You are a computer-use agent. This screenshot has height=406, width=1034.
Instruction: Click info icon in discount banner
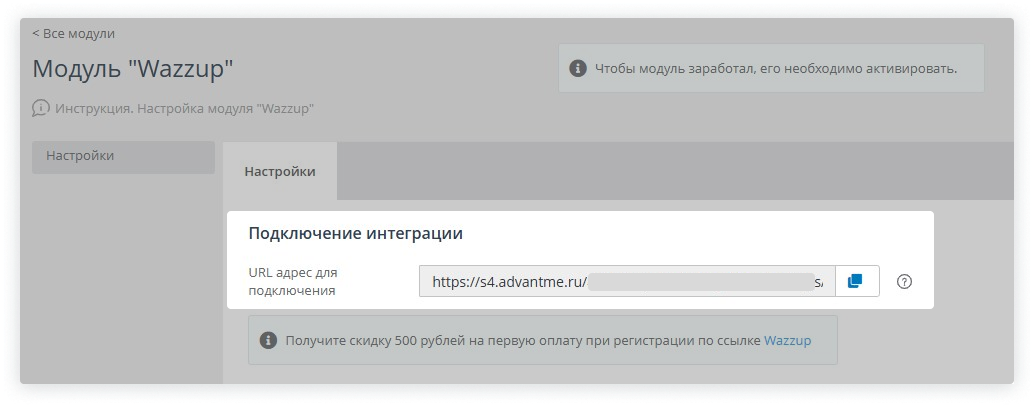pos(268,340)
